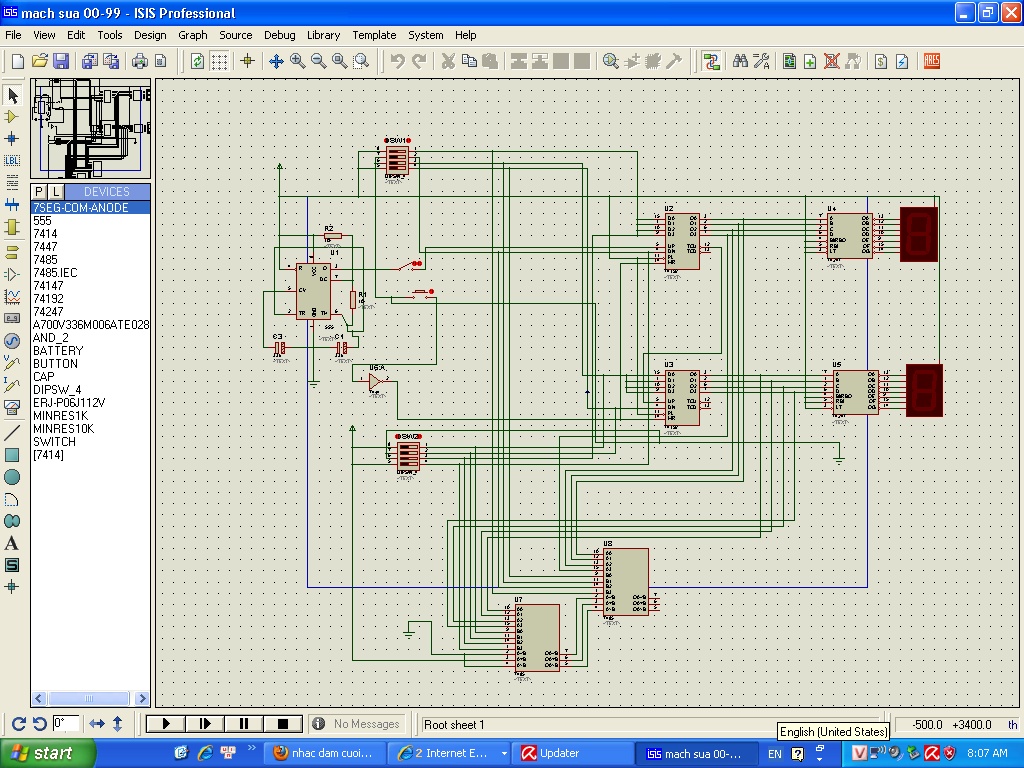1024x768 pixels.
Task: Toggle the grid display
Action: tap(219, 61)
